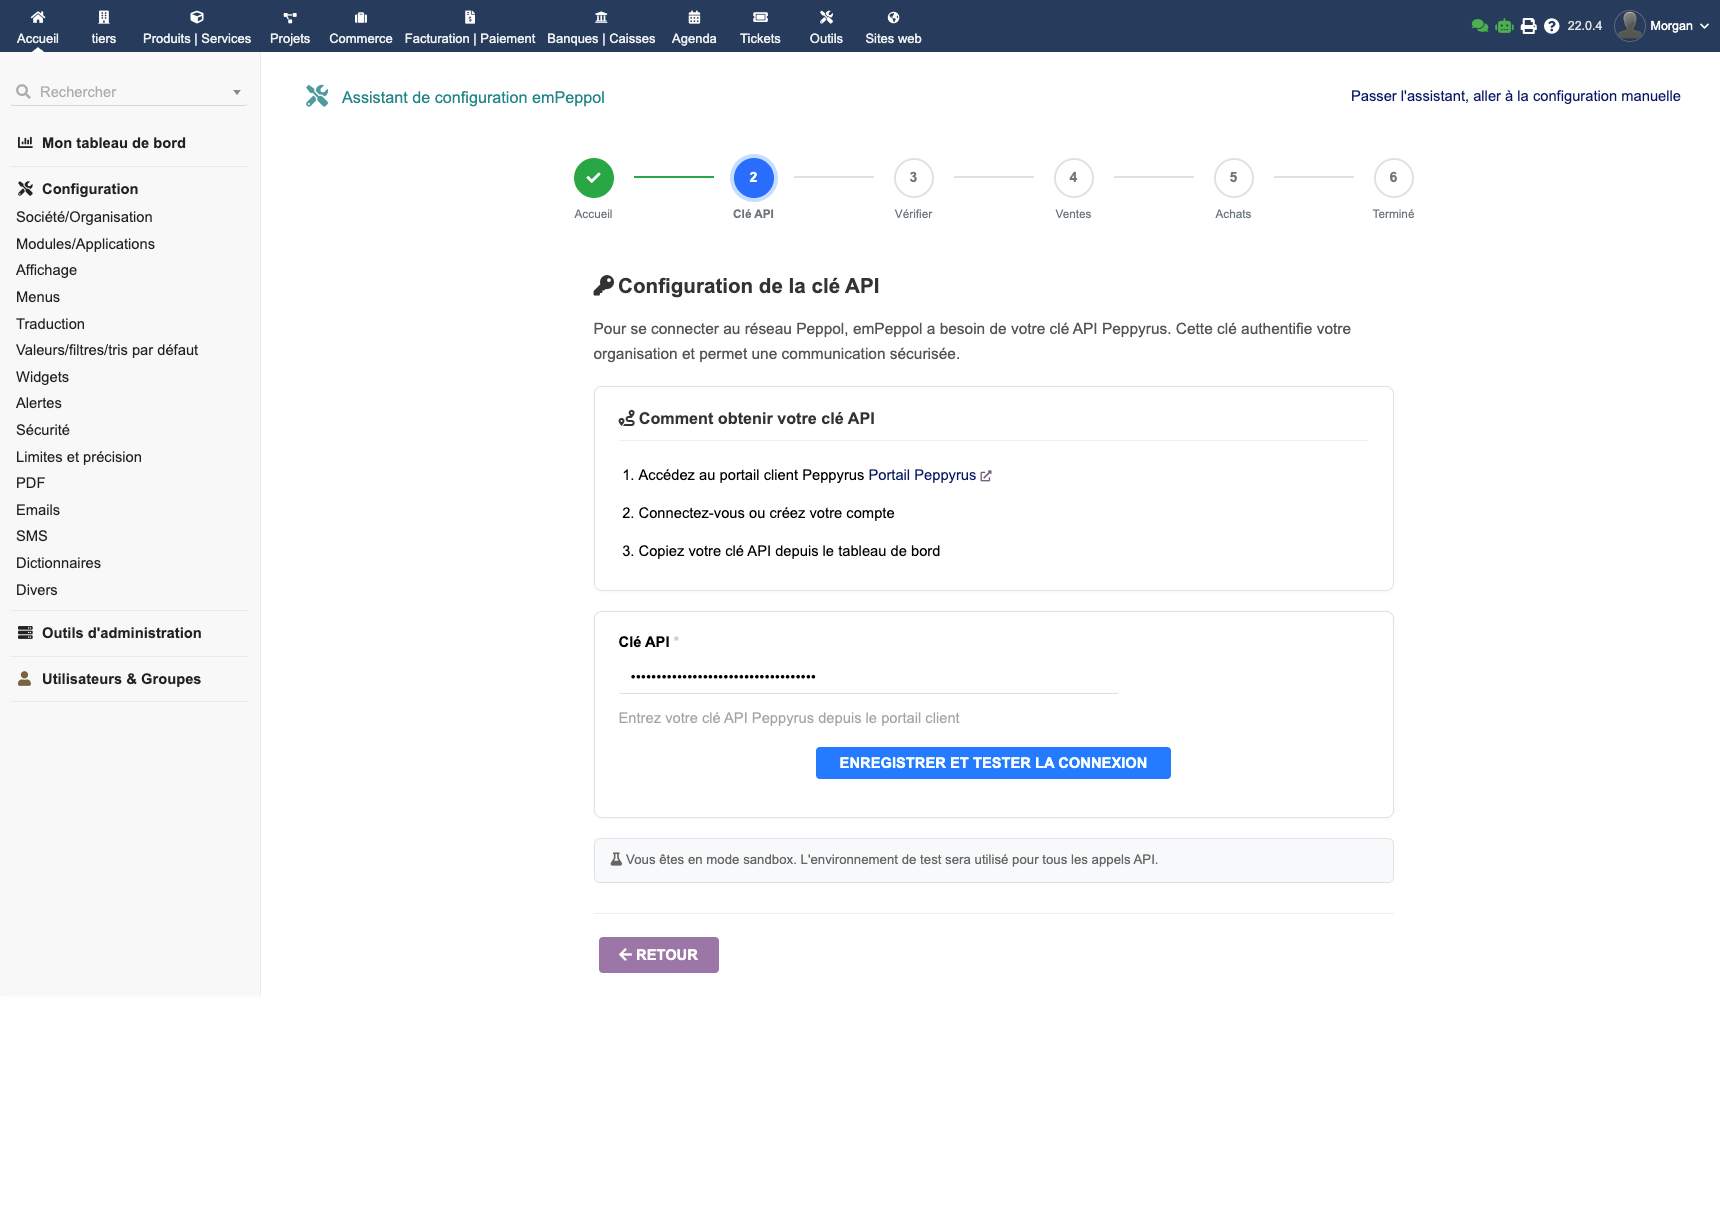This screenshot has width=1720, height=1219.
Task: Open Valeurs/filtres/tris par défaut
Action: (x=107, y=350)
